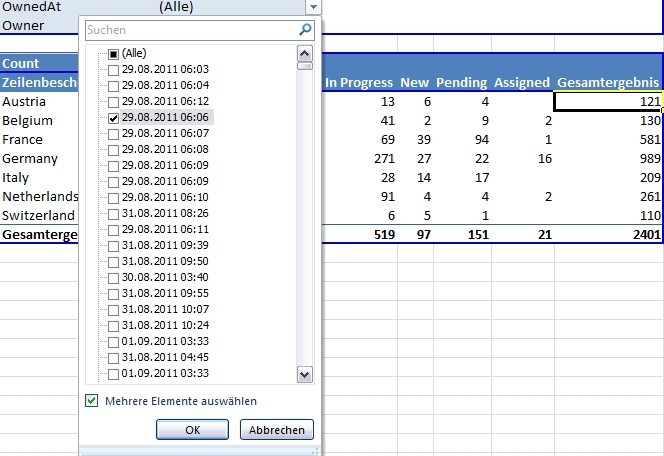Check the 31.08.2011 04:45 checkbox
The height and width of the screenshot is (456, 664).
click(x=113, y=358)
